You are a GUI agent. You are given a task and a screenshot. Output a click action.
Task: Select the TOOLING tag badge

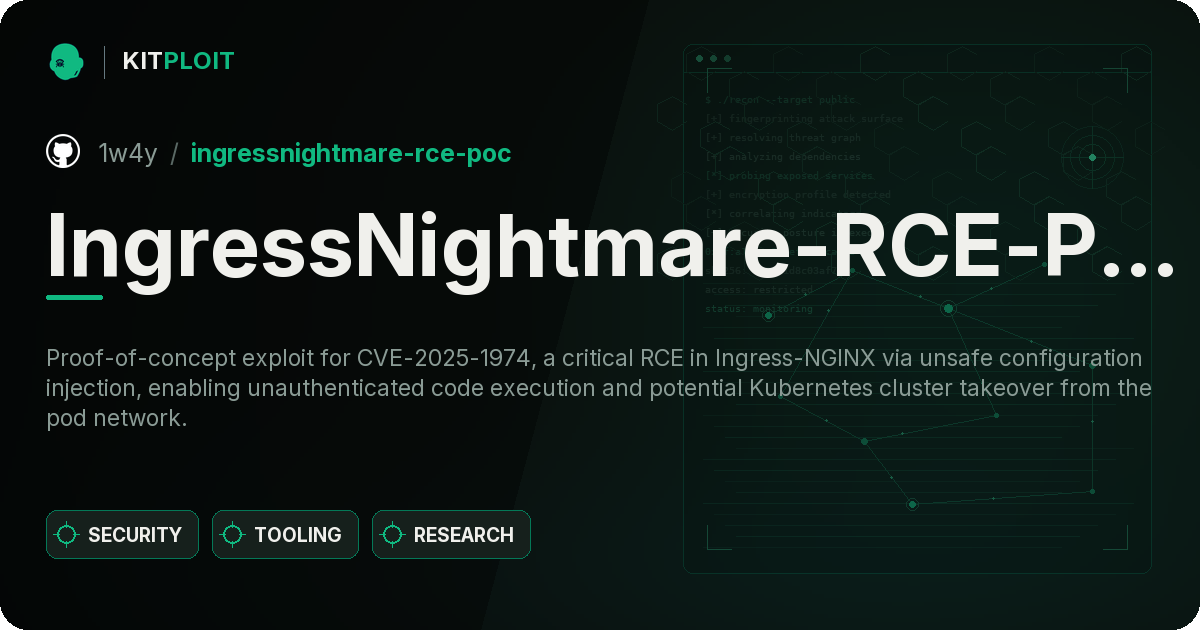click(285, 535)
